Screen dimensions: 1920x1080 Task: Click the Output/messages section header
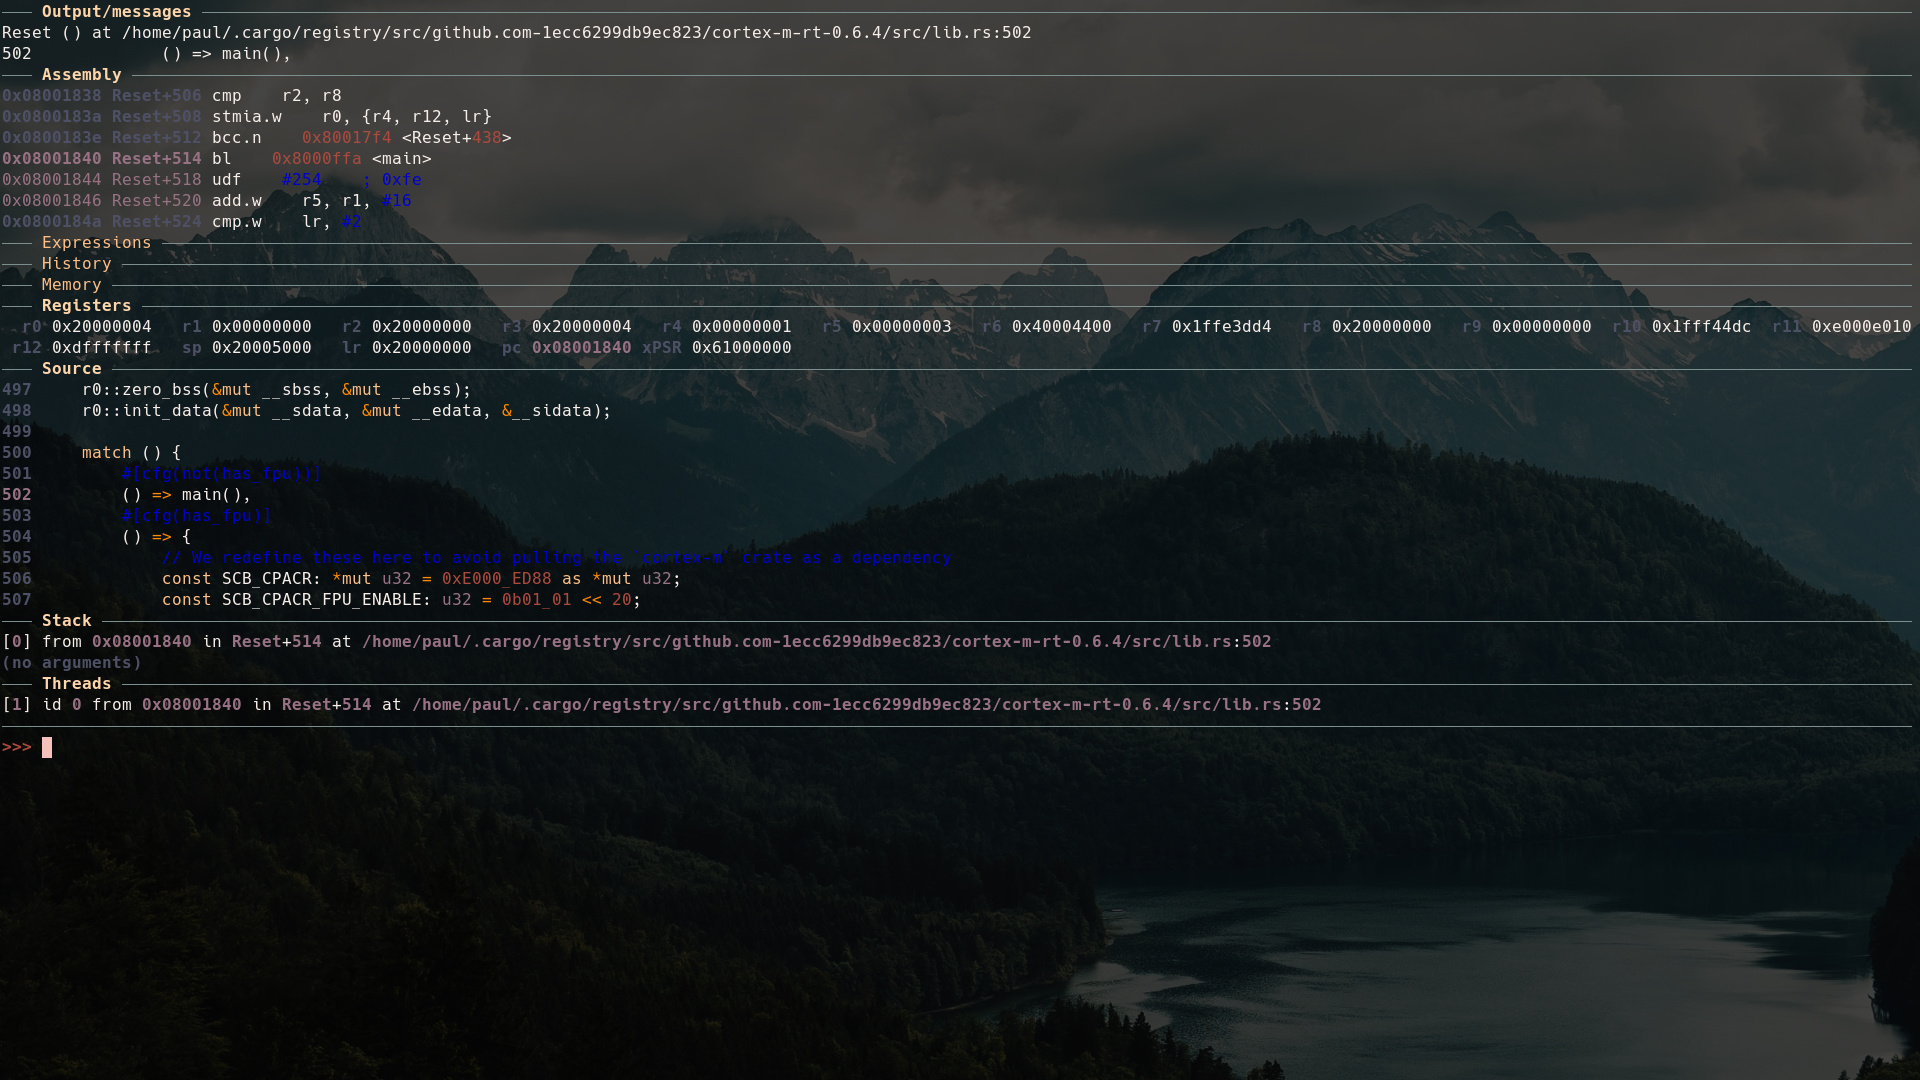coord(116,12)
